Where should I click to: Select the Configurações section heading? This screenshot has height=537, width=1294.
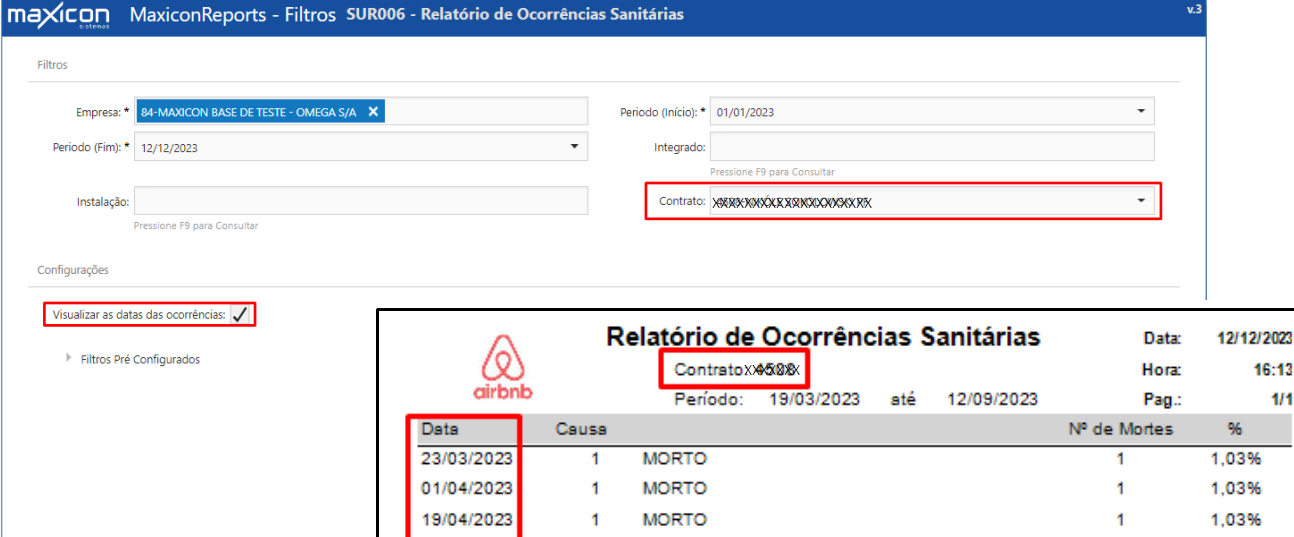(73, 270)
